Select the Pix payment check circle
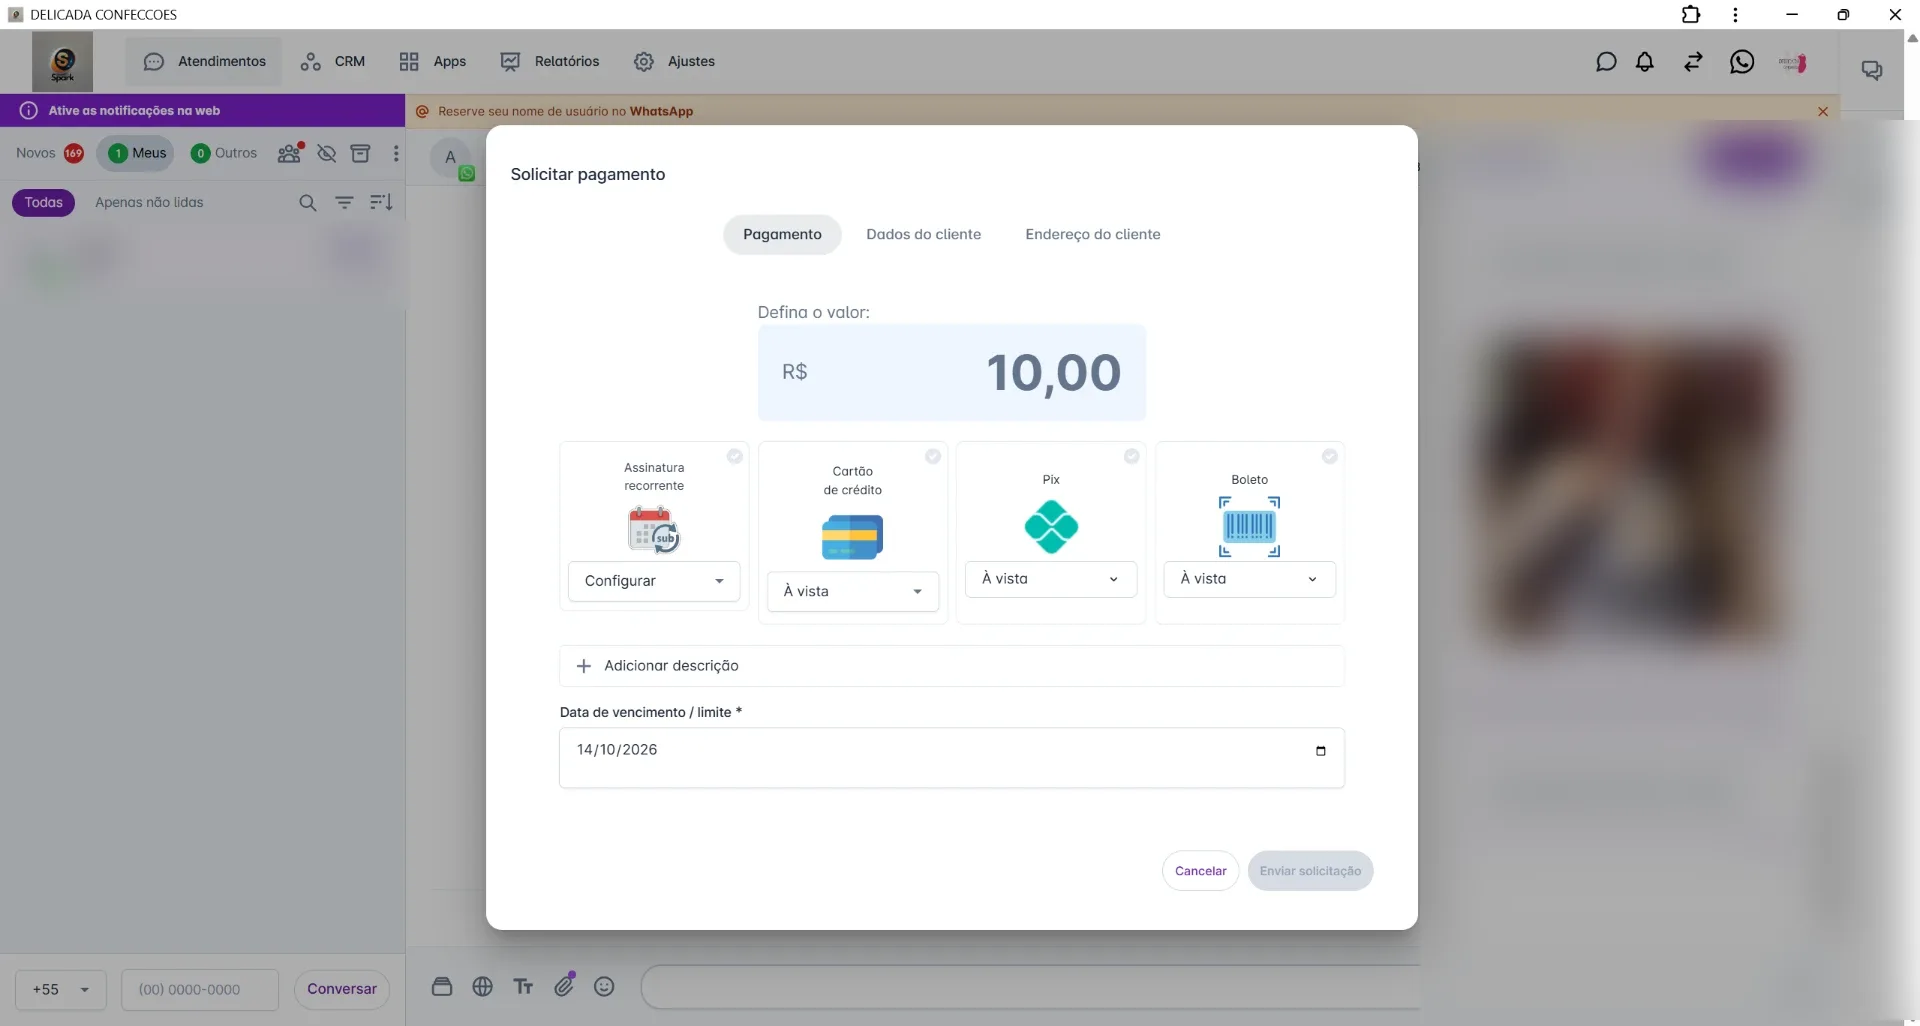The image size is (1920, 1026). (1131, 456)
